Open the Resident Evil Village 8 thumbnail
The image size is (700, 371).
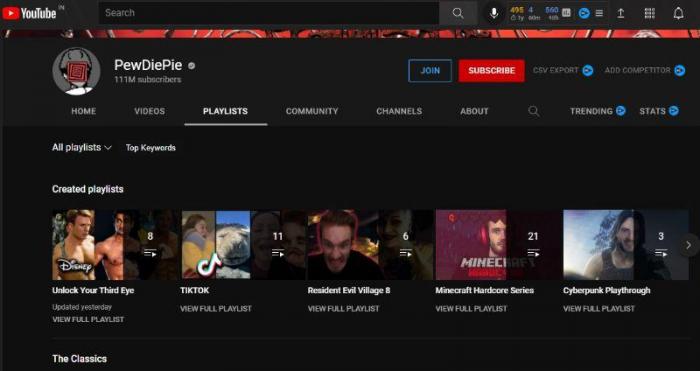(370, 245)
